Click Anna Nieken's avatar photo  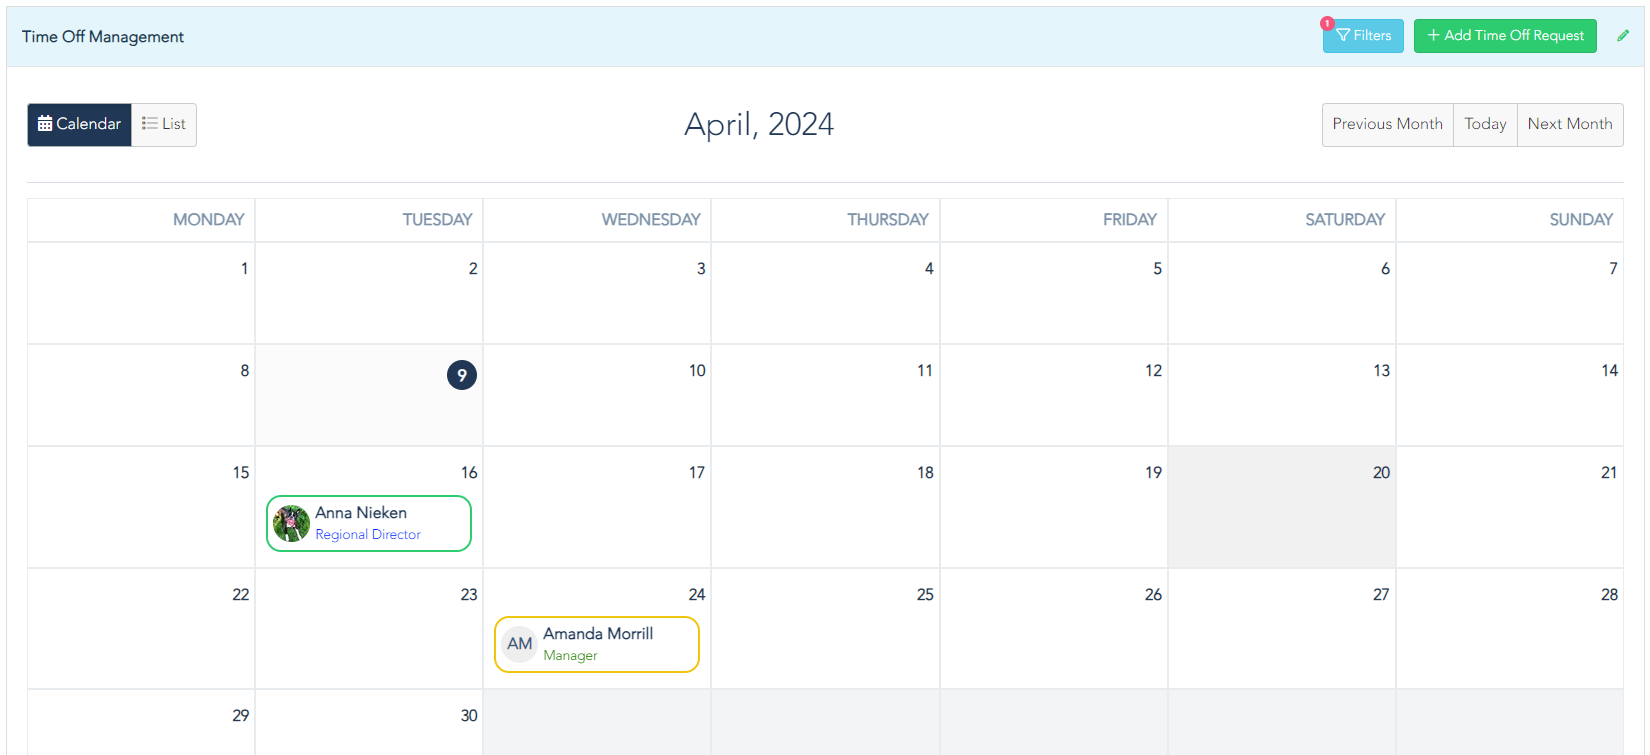(291, 523)
